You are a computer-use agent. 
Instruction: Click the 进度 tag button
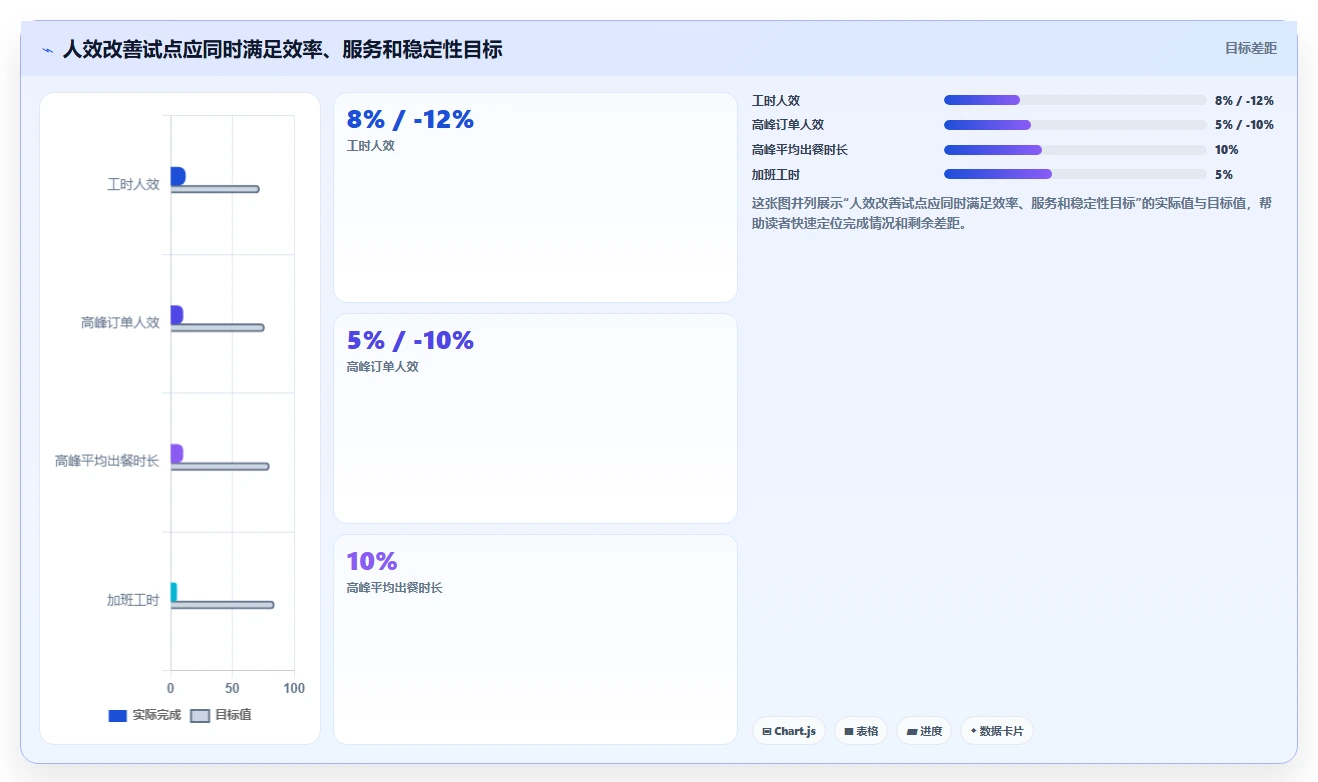click(x=924, y=731)
